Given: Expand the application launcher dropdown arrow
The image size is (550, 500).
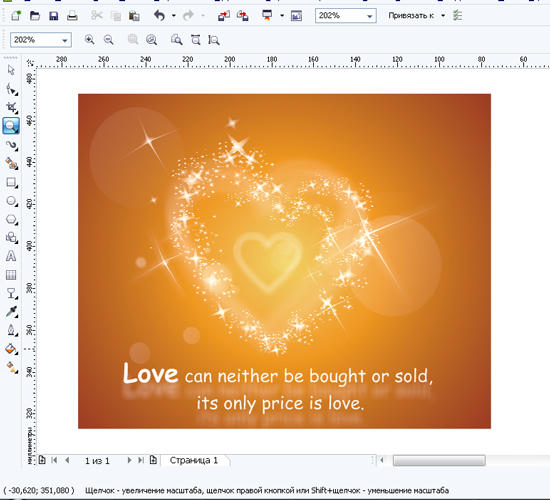Looking at the screenshot, I should pyautogui.click(x=282, y=16).
